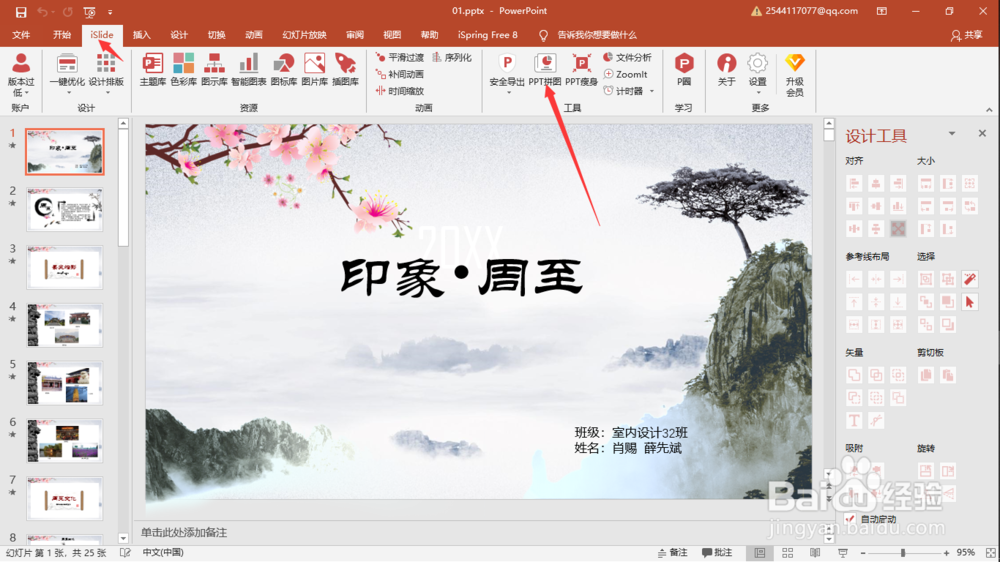Click the 平滑过渡 animation tool
The width and height of the screenshot is (1000, 562).
click(x=400, y=57)
